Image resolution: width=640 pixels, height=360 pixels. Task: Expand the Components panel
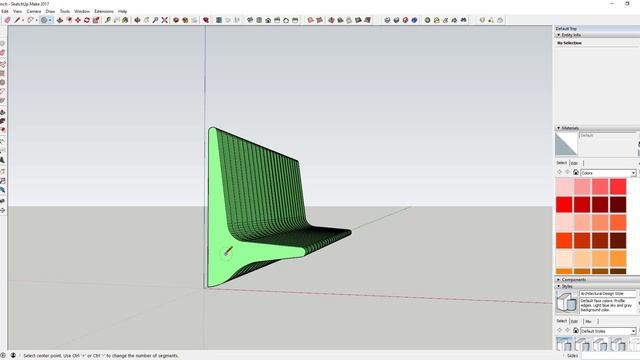tap(559, 280)
